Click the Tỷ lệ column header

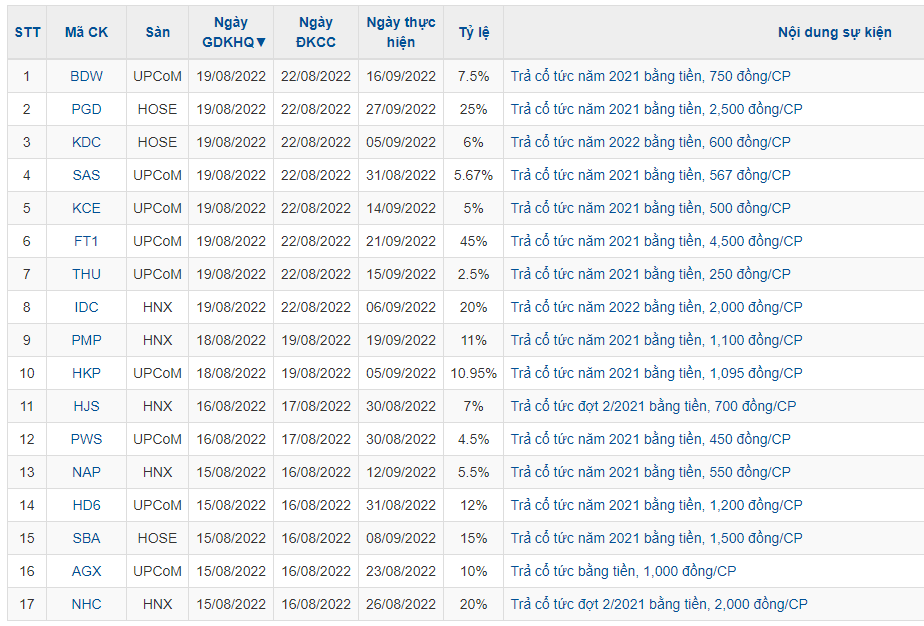pos(473,32)
